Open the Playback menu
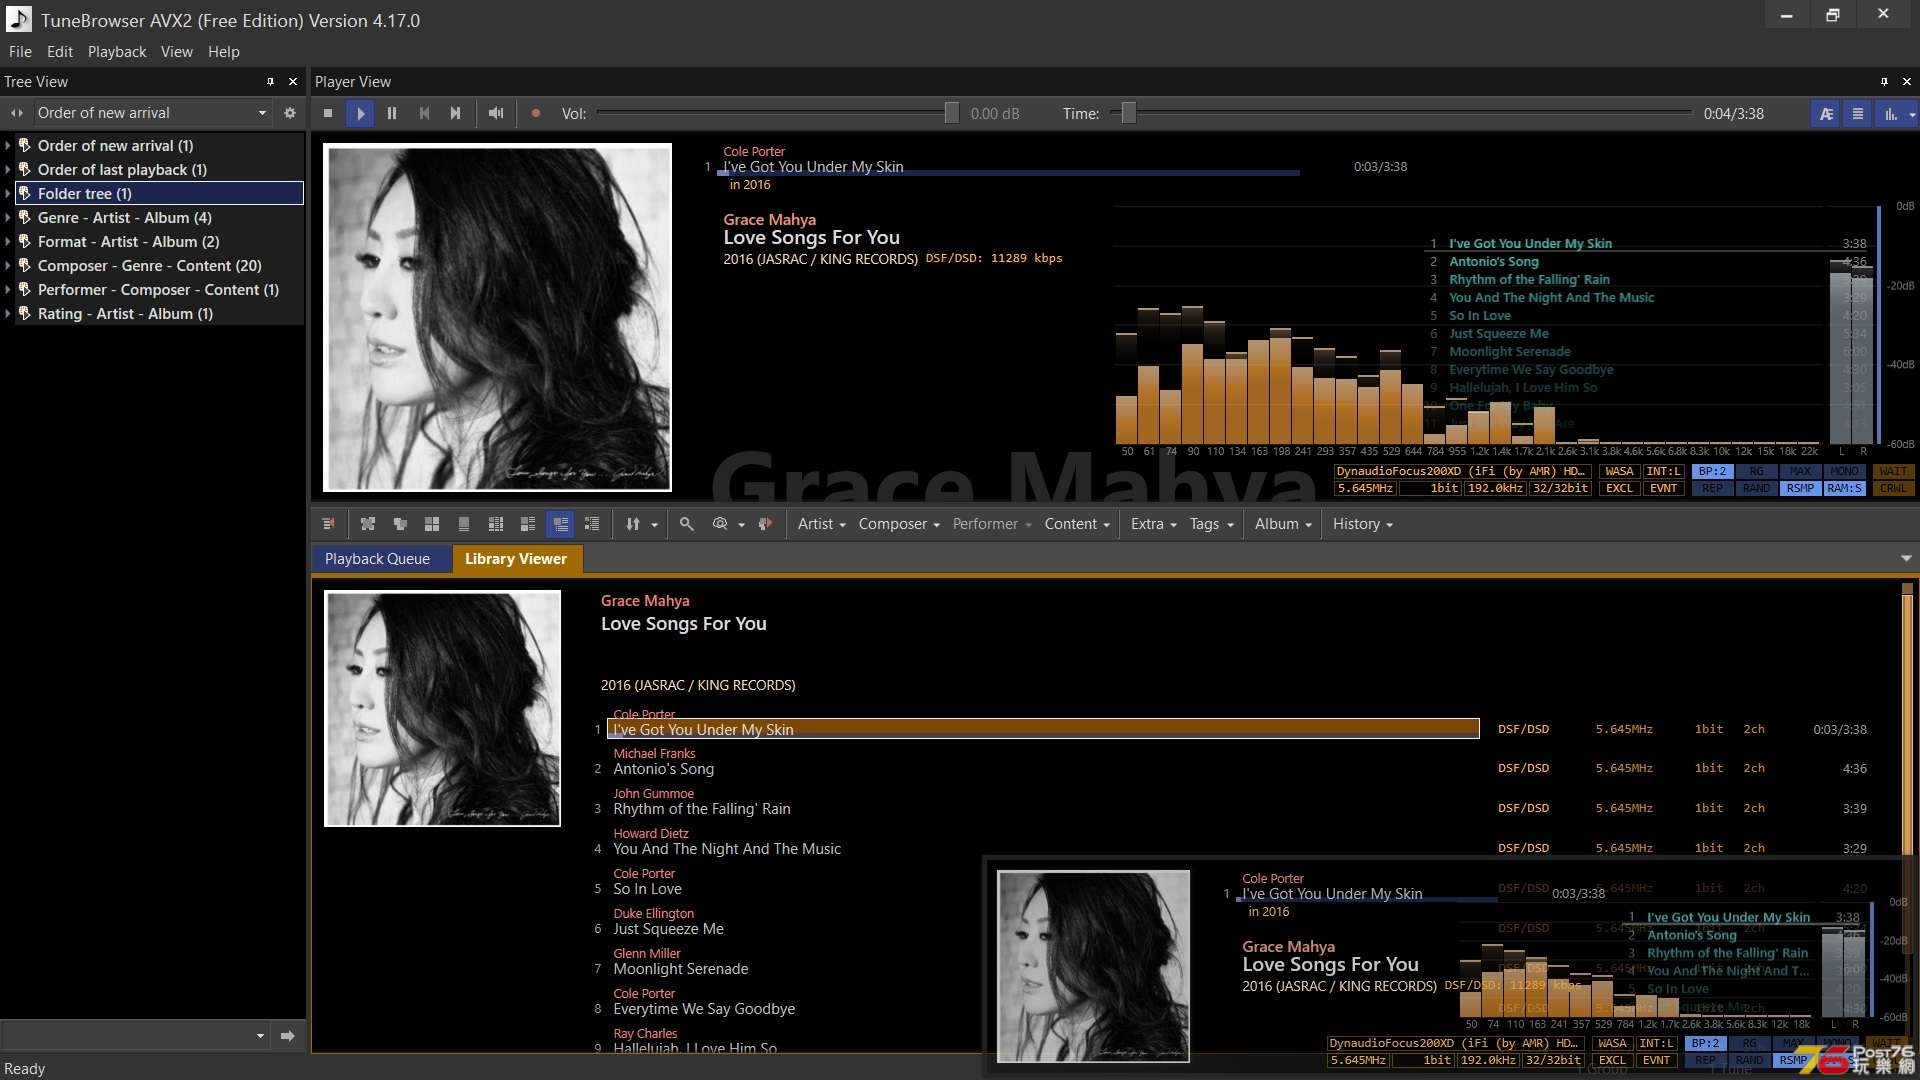The image size is (1920, 1080). (117, 52)
